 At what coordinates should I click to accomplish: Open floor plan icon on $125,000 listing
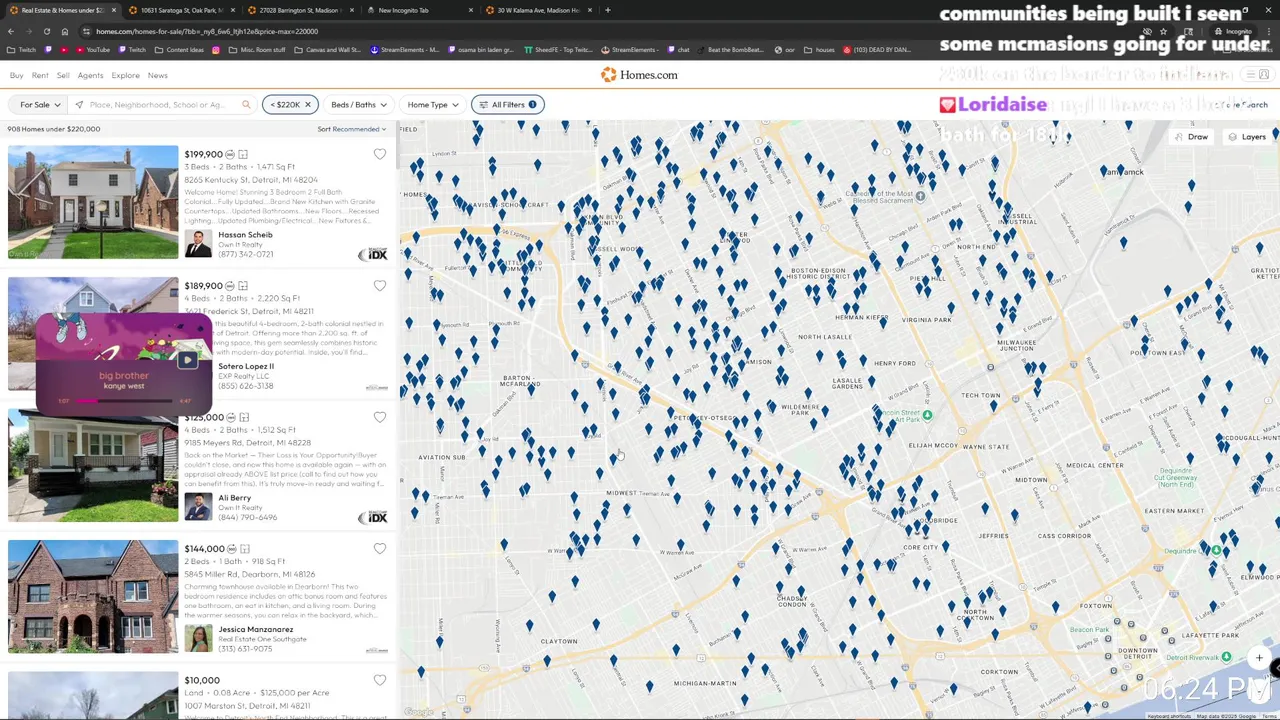[242, 417]
